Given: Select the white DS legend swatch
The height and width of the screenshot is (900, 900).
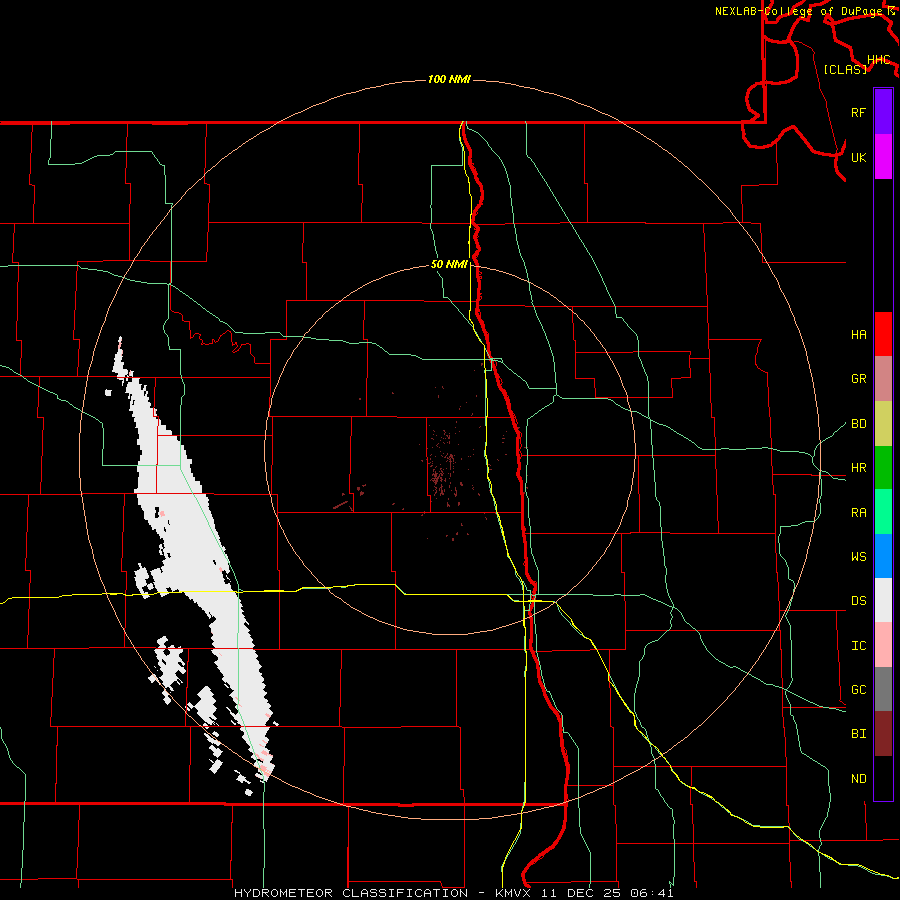Looking at the screenshot, I should click(x=883, y=600).
